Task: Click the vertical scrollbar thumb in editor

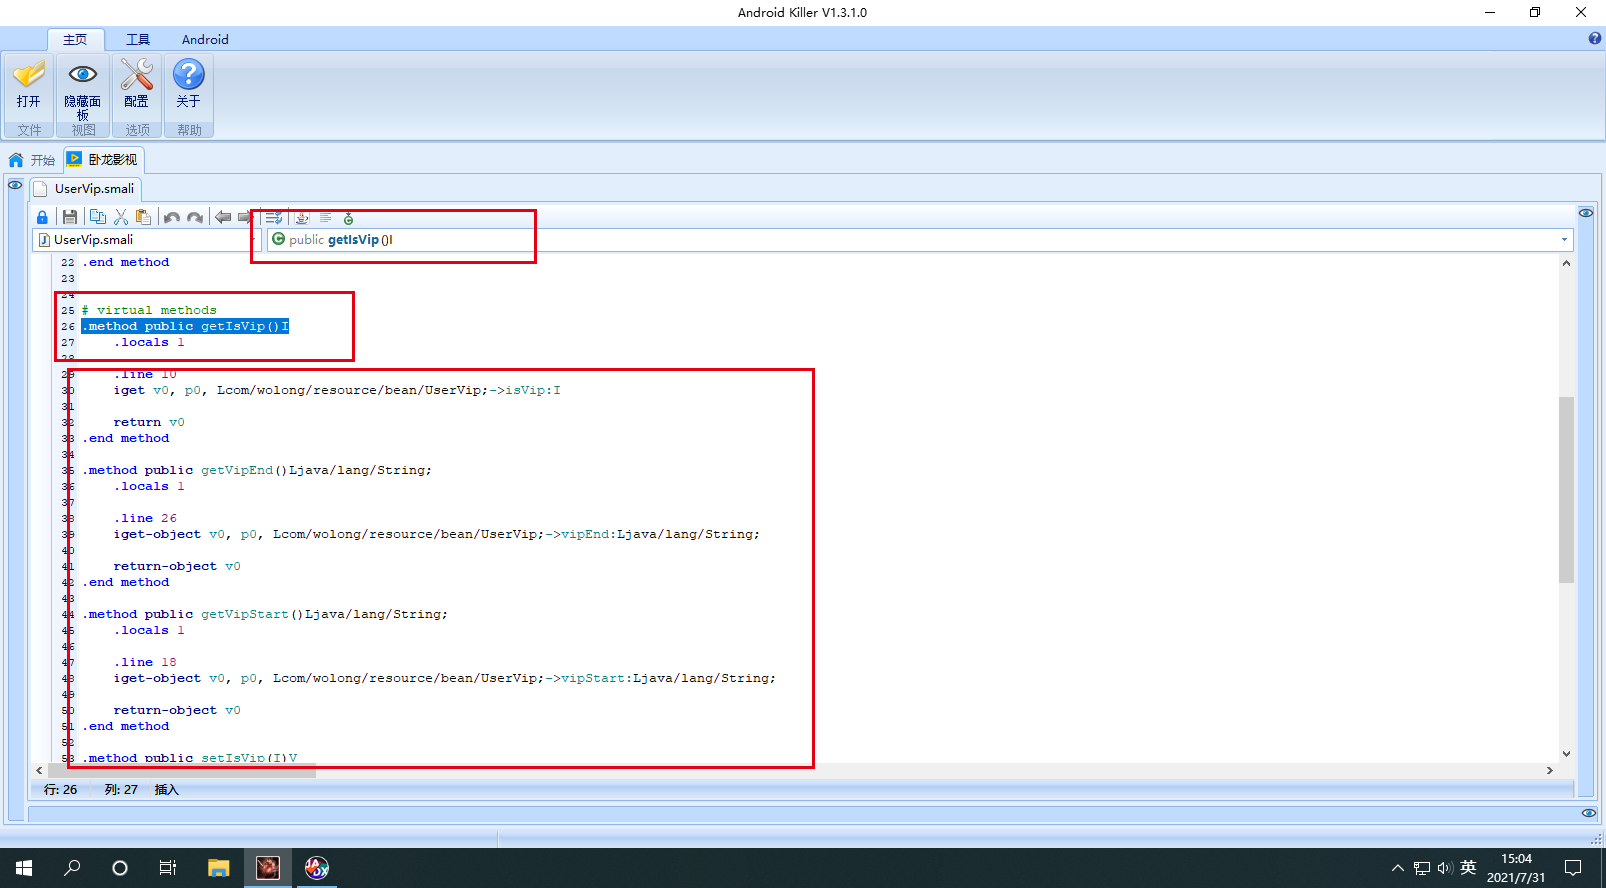Action: pyautogui.click(x=1566, y=490)
